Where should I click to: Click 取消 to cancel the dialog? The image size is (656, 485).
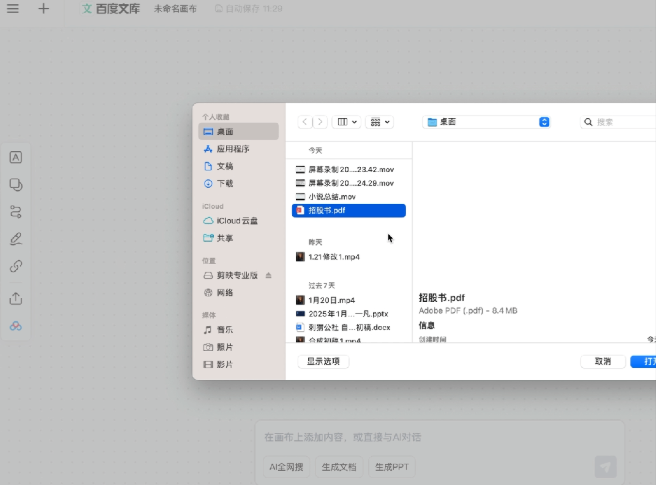pos(603,361)
